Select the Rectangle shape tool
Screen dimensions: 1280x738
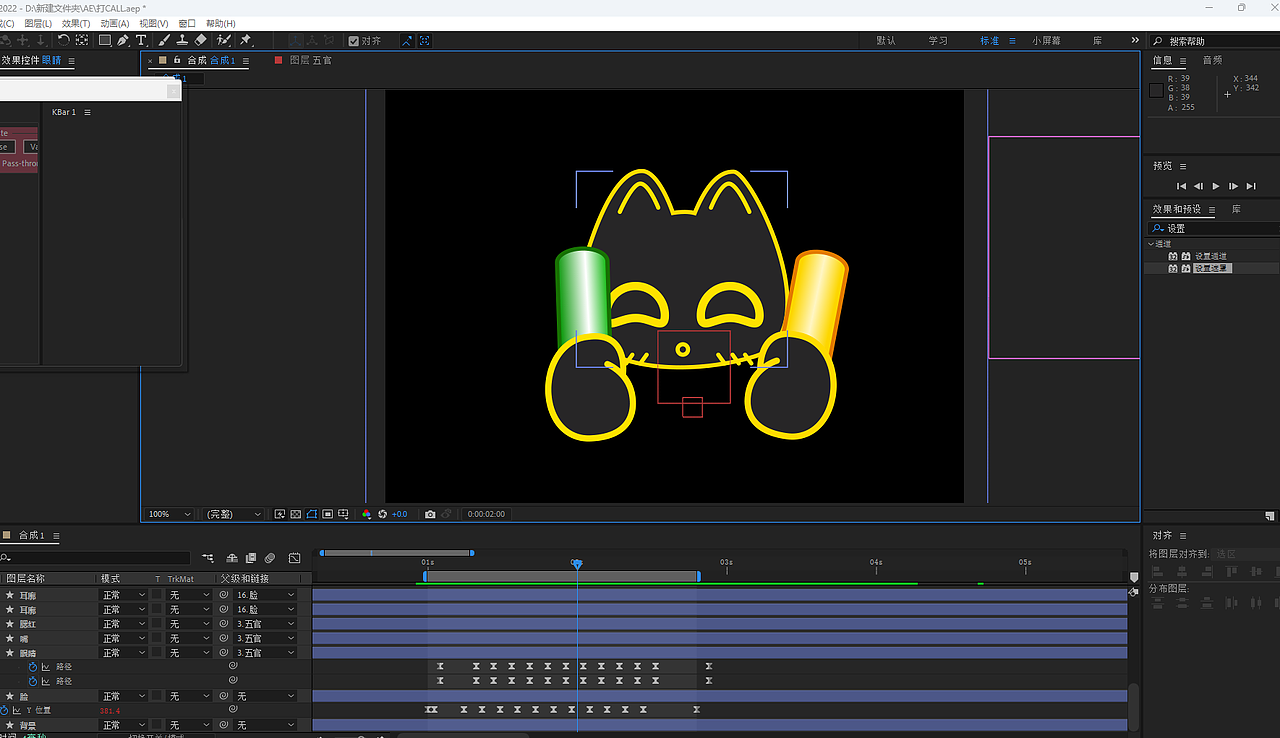pos(104,41)
